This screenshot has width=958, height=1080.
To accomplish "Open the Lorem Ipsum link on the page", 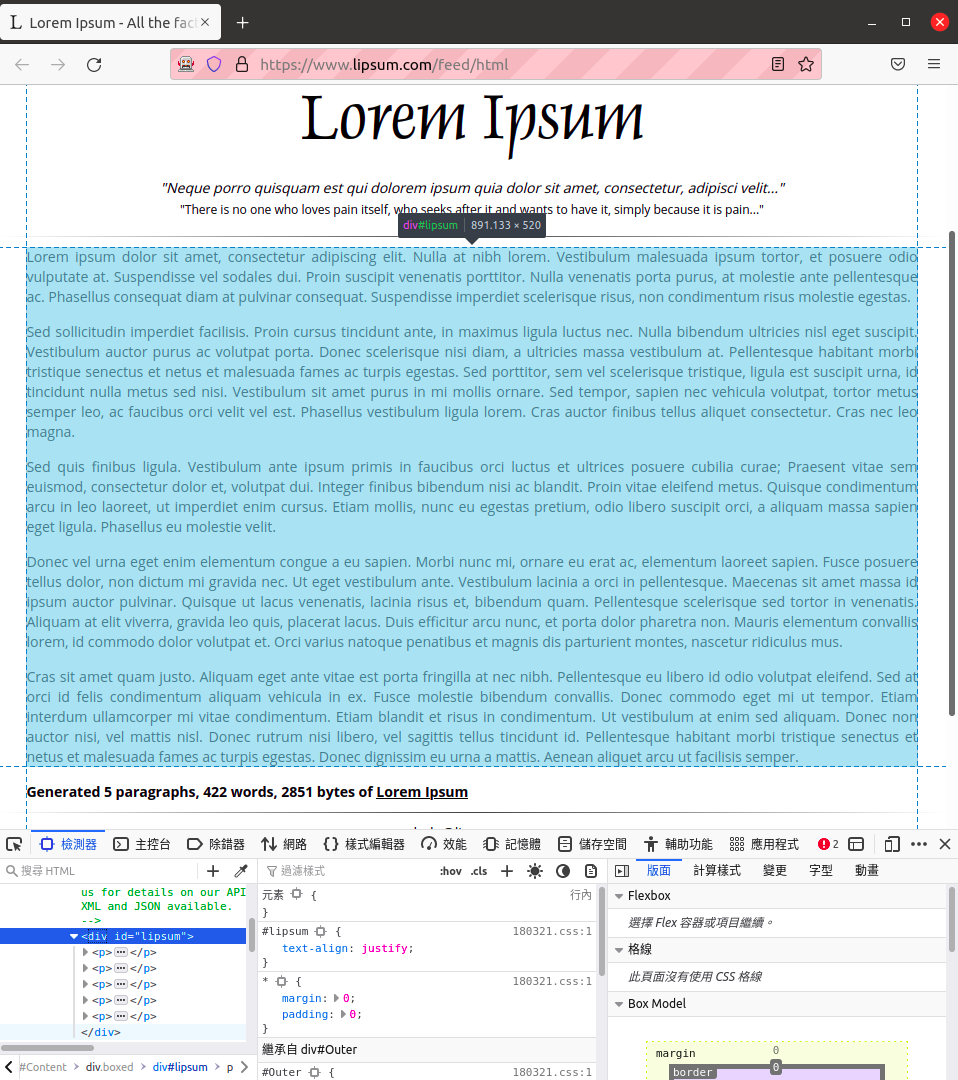I will (421, 792).
